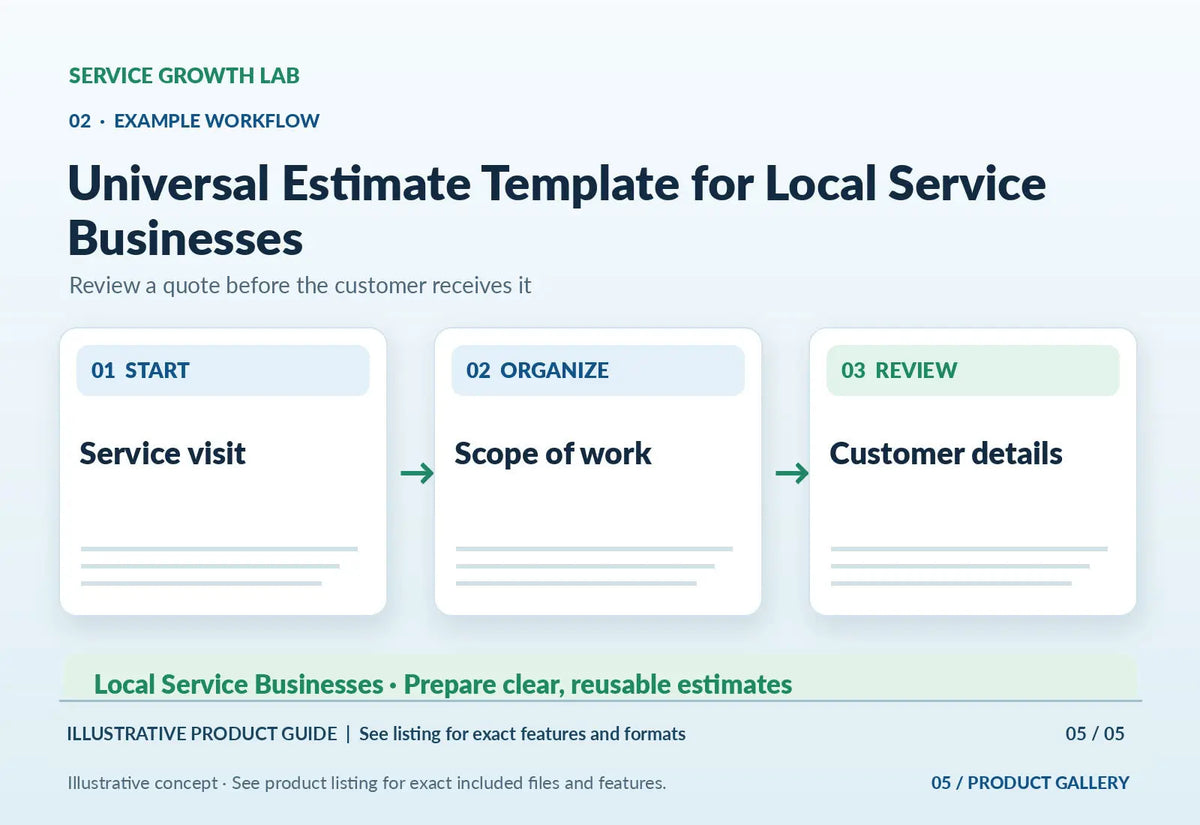Click the Universal Estimate Template headline
This screenshot has width=1200, height=825.
tap(557, 211)
